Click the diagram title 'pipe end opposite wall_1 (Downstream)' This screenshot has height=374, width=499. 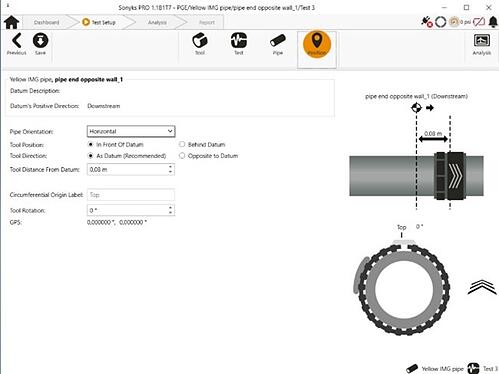click(x=416, y=96)
